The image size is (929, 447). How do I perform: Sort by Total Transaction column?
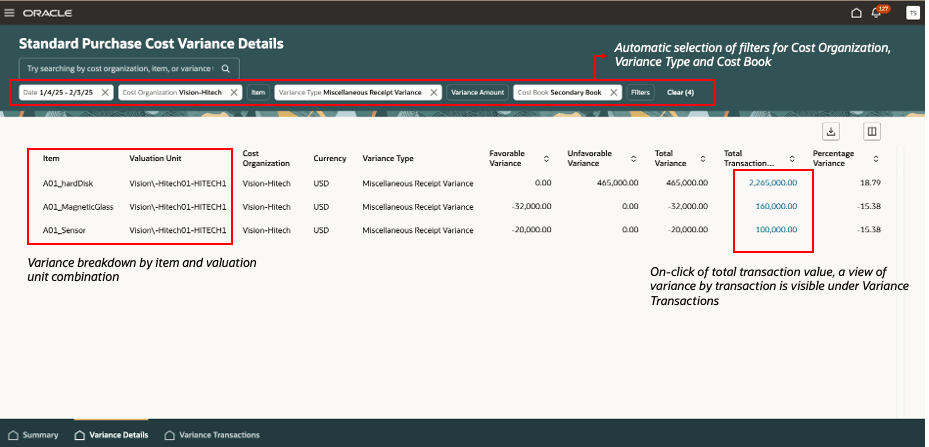[x=792, y=159]
